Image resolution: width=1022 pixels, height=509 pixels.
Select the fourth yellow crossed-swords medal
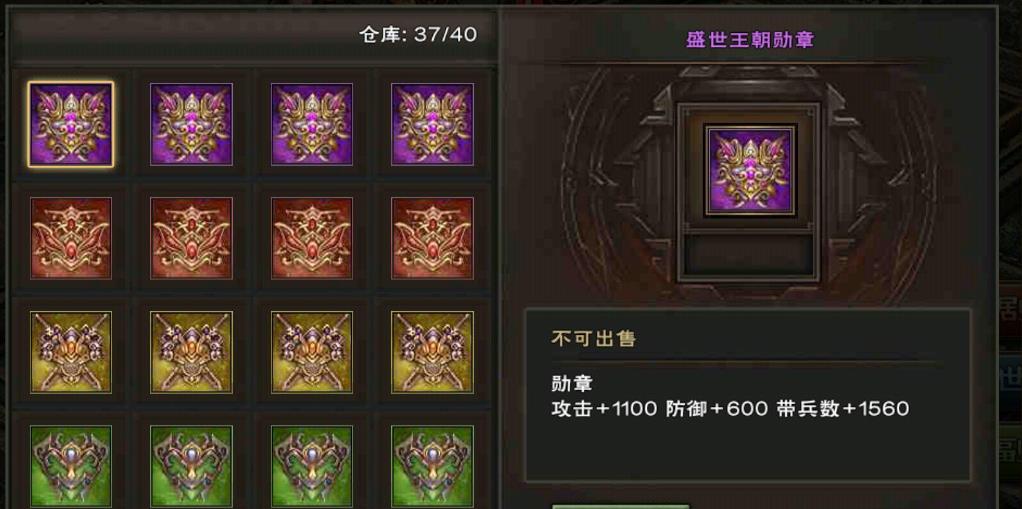click(x=432, y=353)
